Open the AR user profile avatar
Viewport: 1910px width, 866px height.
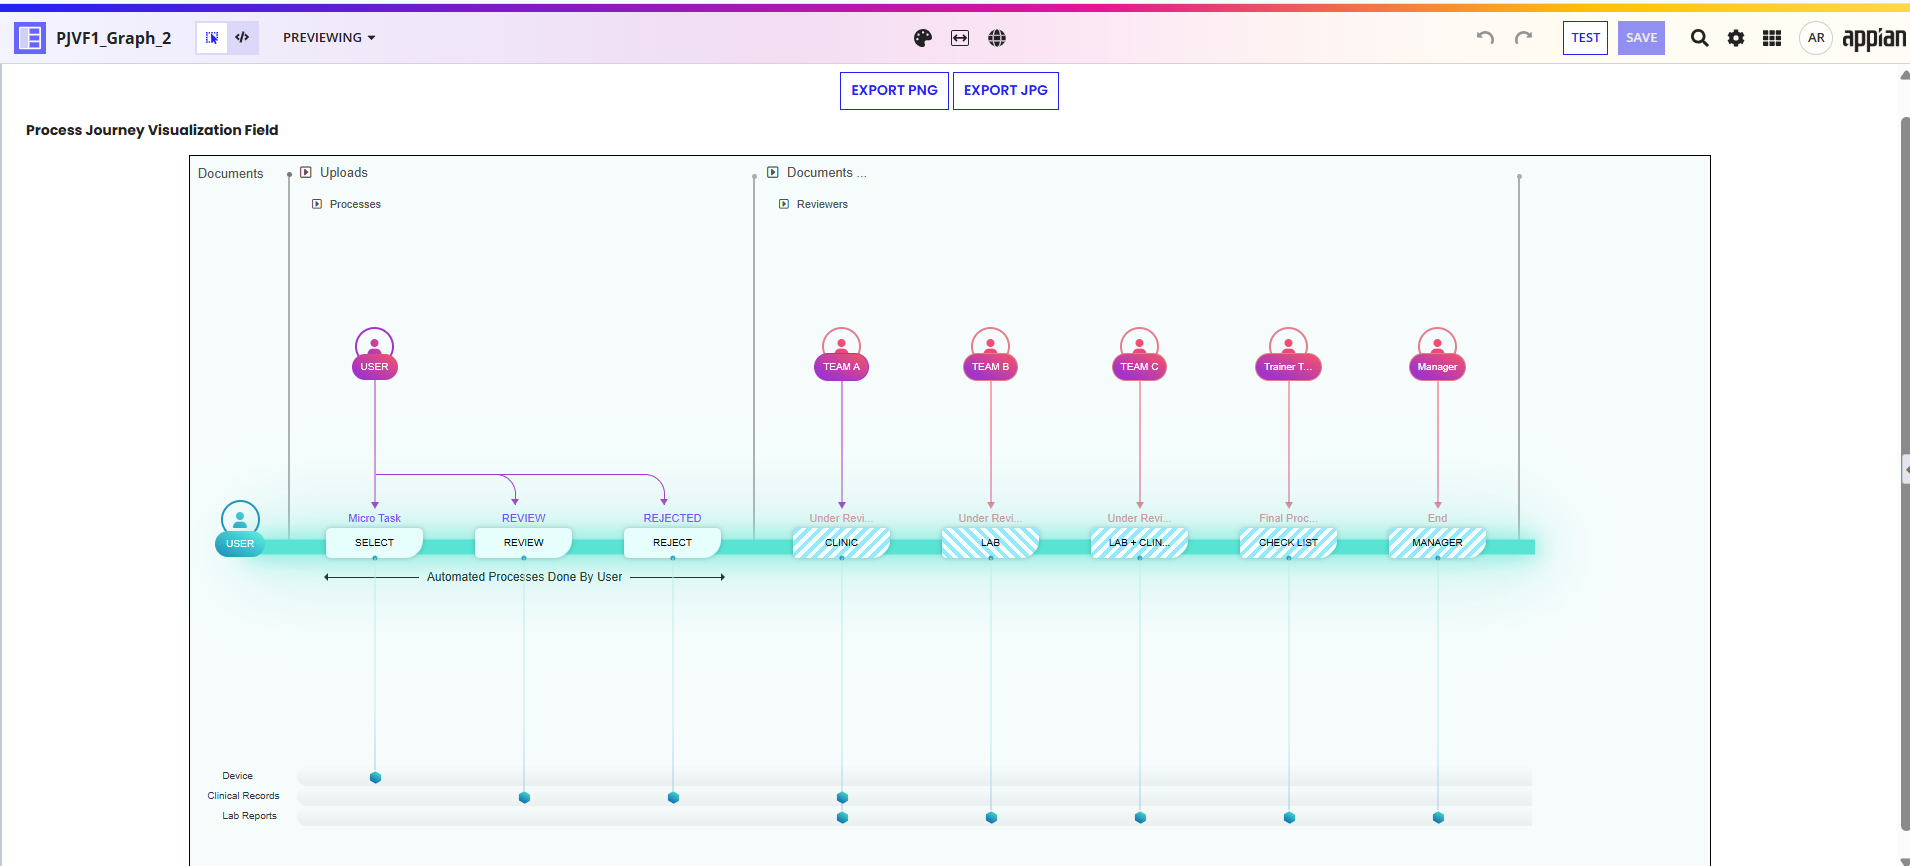click(x=1816, y=38)
